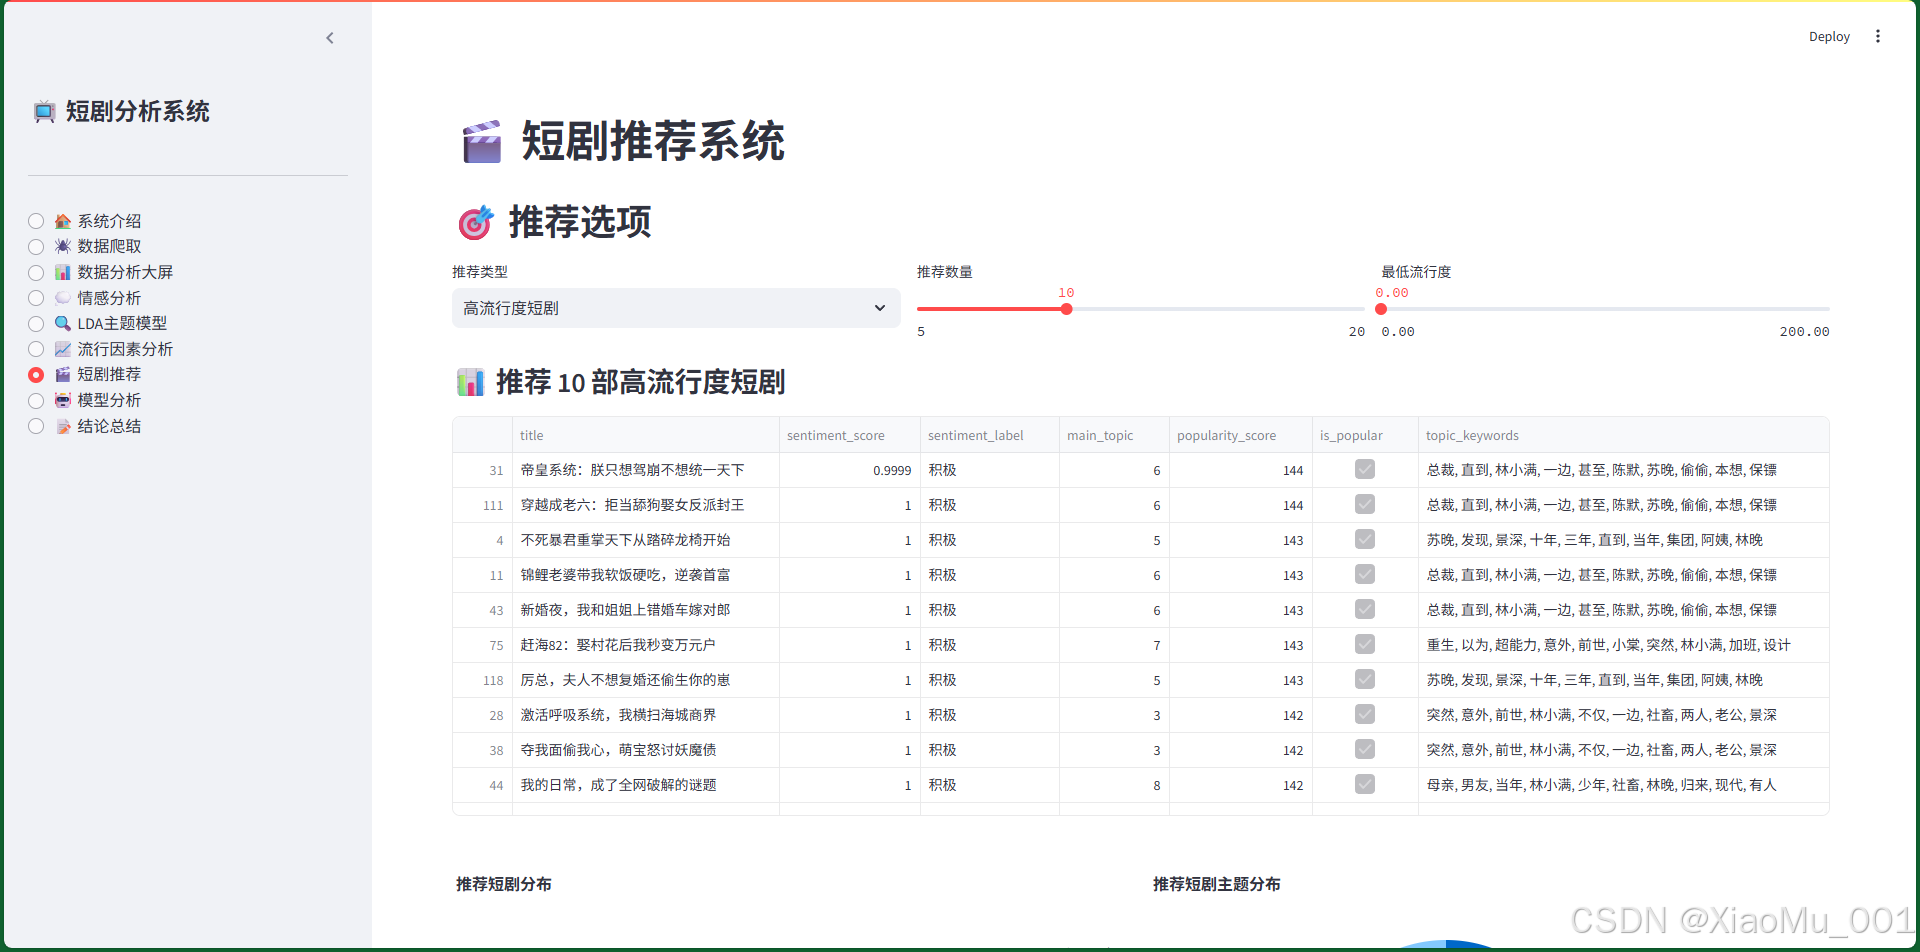1920x952 pixels.
Task: Click the chart icon beside 数据分析大屏
Action: tap(62, 272)
